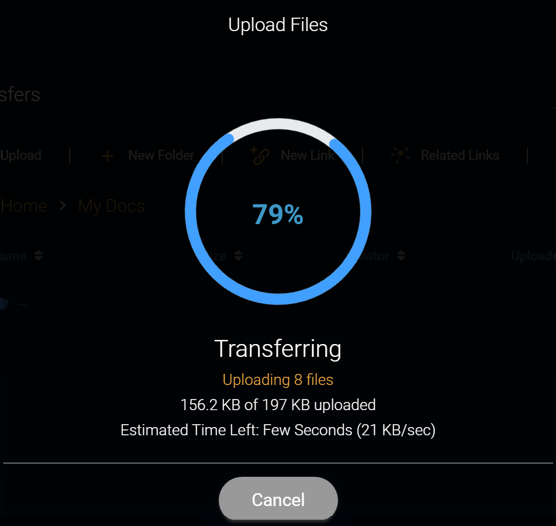The image size is (556, 526).
Task: Sort by Size column arrows
Action: click(x=238, y=256)
